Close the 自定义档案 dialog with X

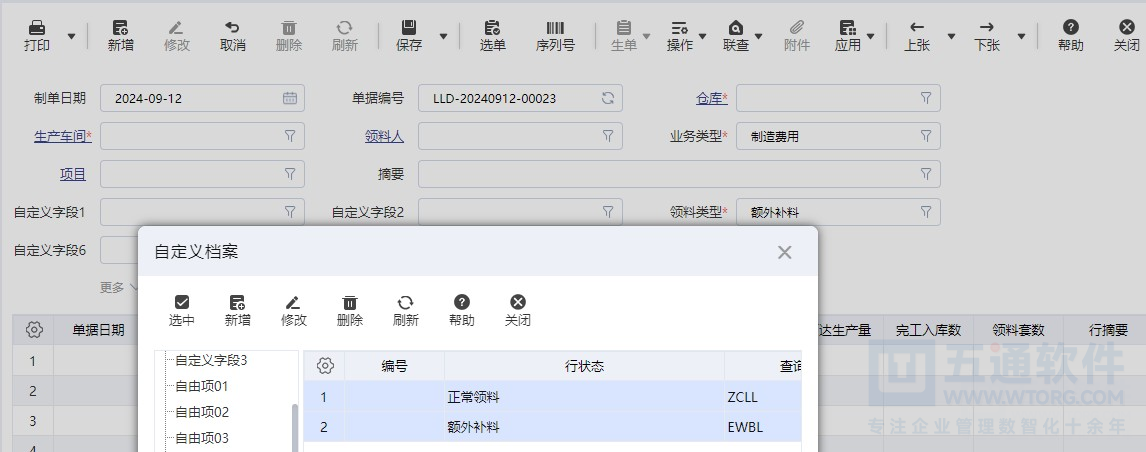click(784, 252)
